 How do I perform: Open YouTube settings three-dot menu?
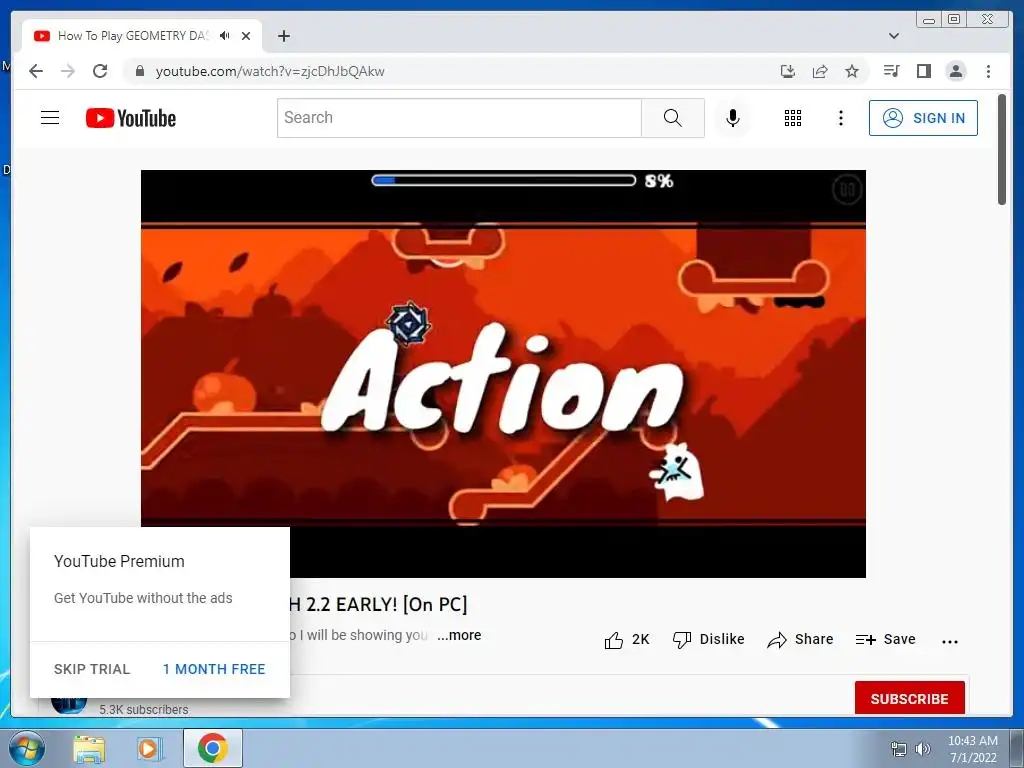point(840,118)
